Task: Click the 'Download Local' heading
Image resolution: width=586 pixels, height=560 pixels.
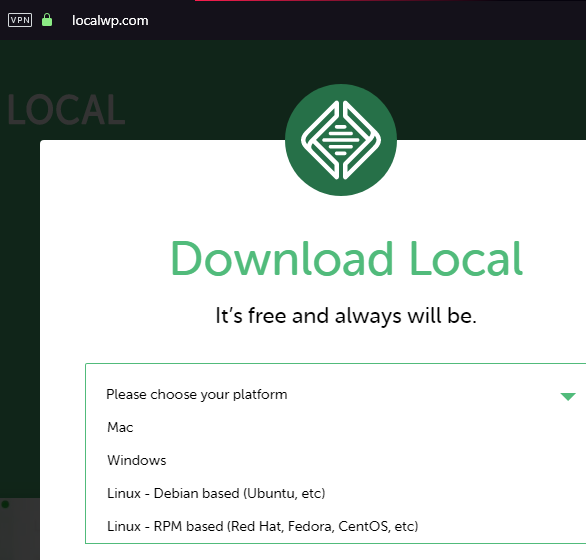Action: pos(346,259)
